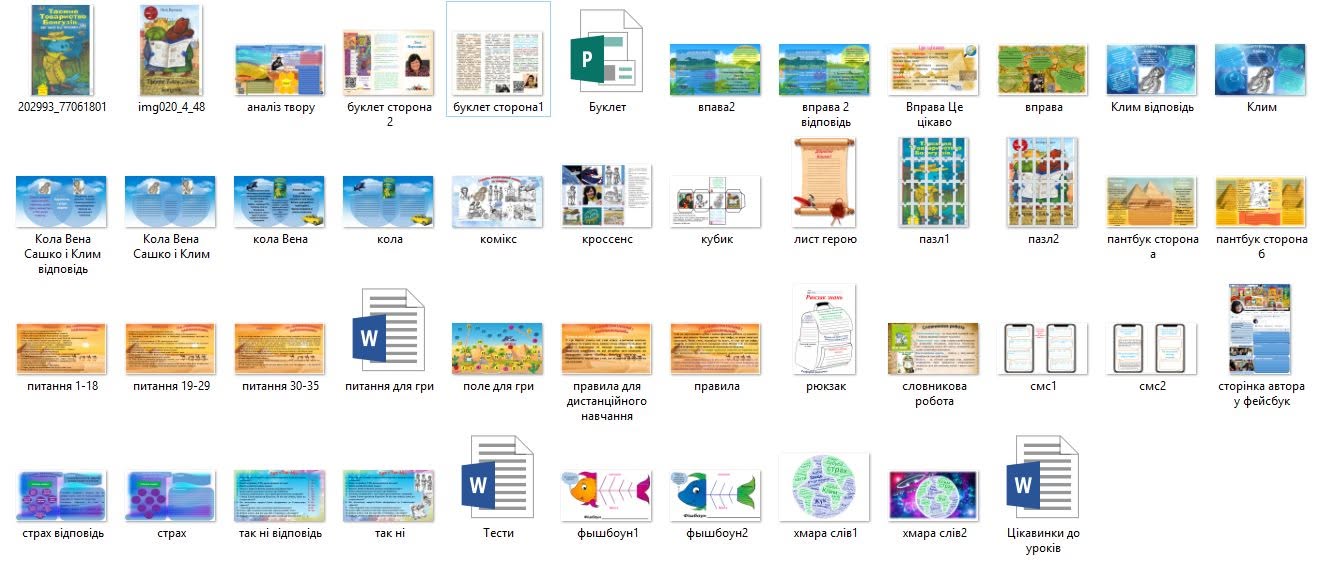Image resolution: width=1321 pixels, height=561 pixels.
Task: Select the Word document Цікавинки до уроків
Action: (x=1044, y=477)
